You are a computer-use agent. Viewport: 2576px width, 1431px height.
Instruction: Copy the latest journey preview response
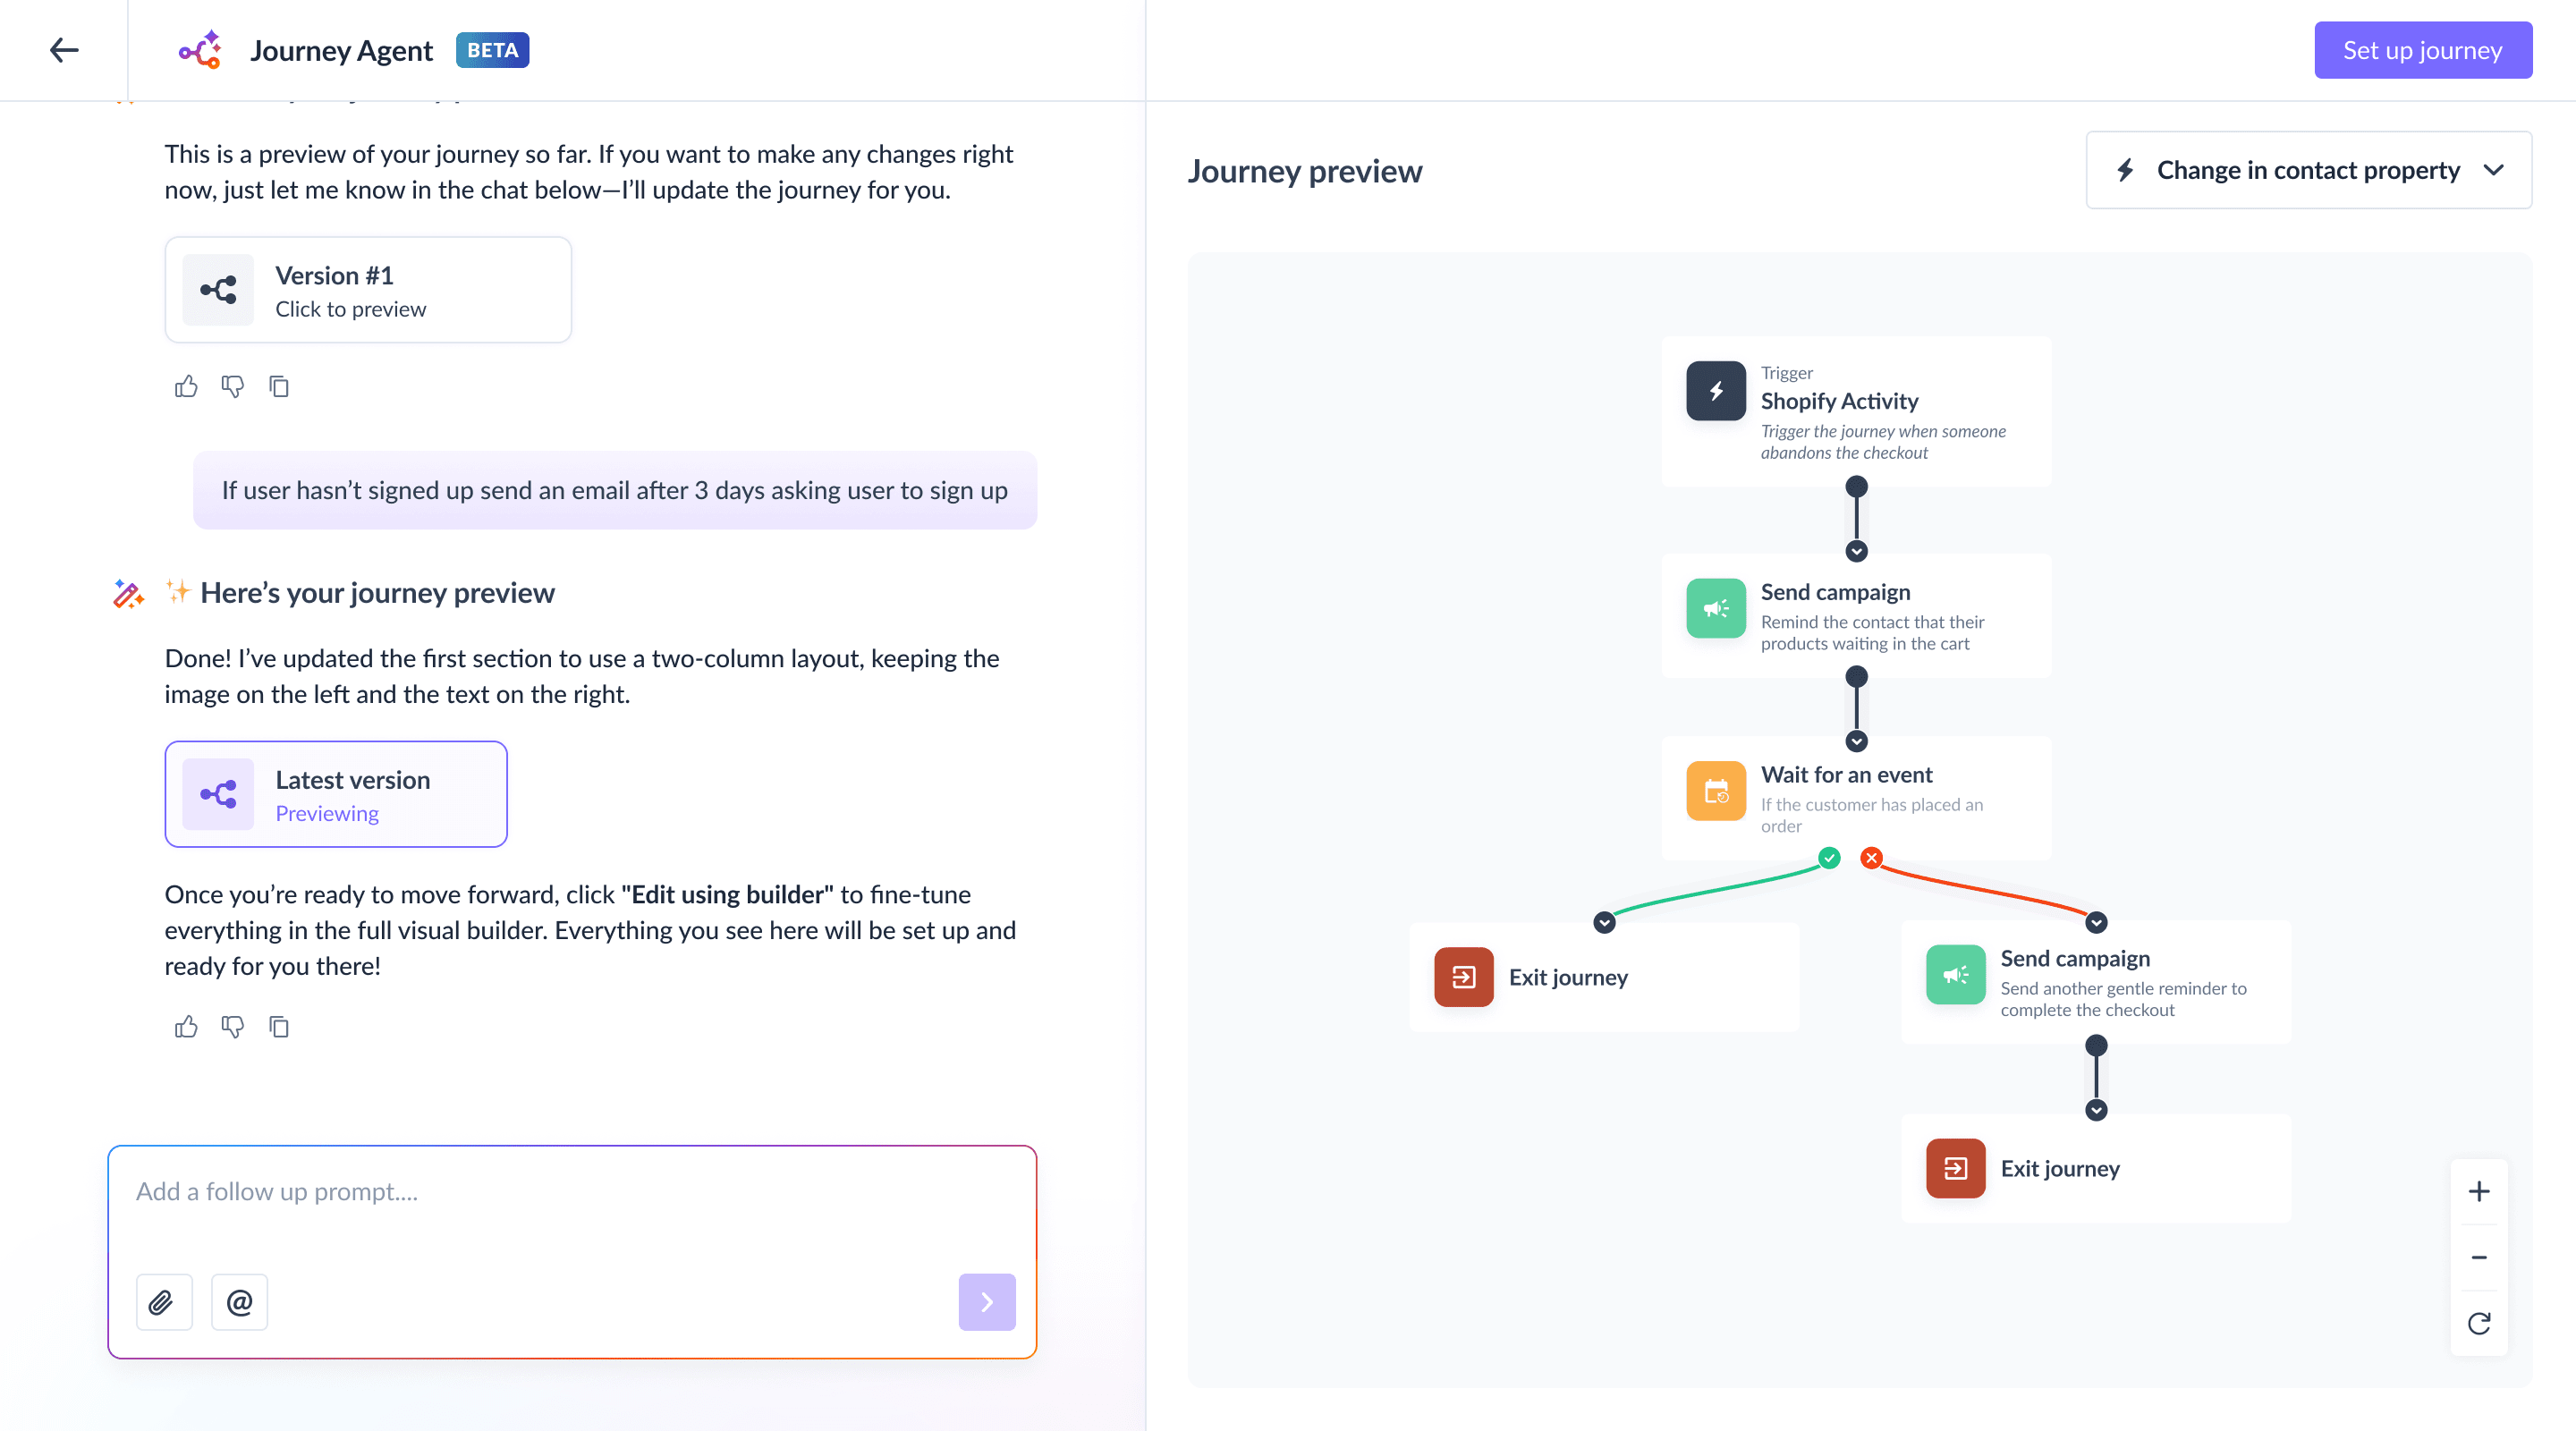[x=279, y=1027]
